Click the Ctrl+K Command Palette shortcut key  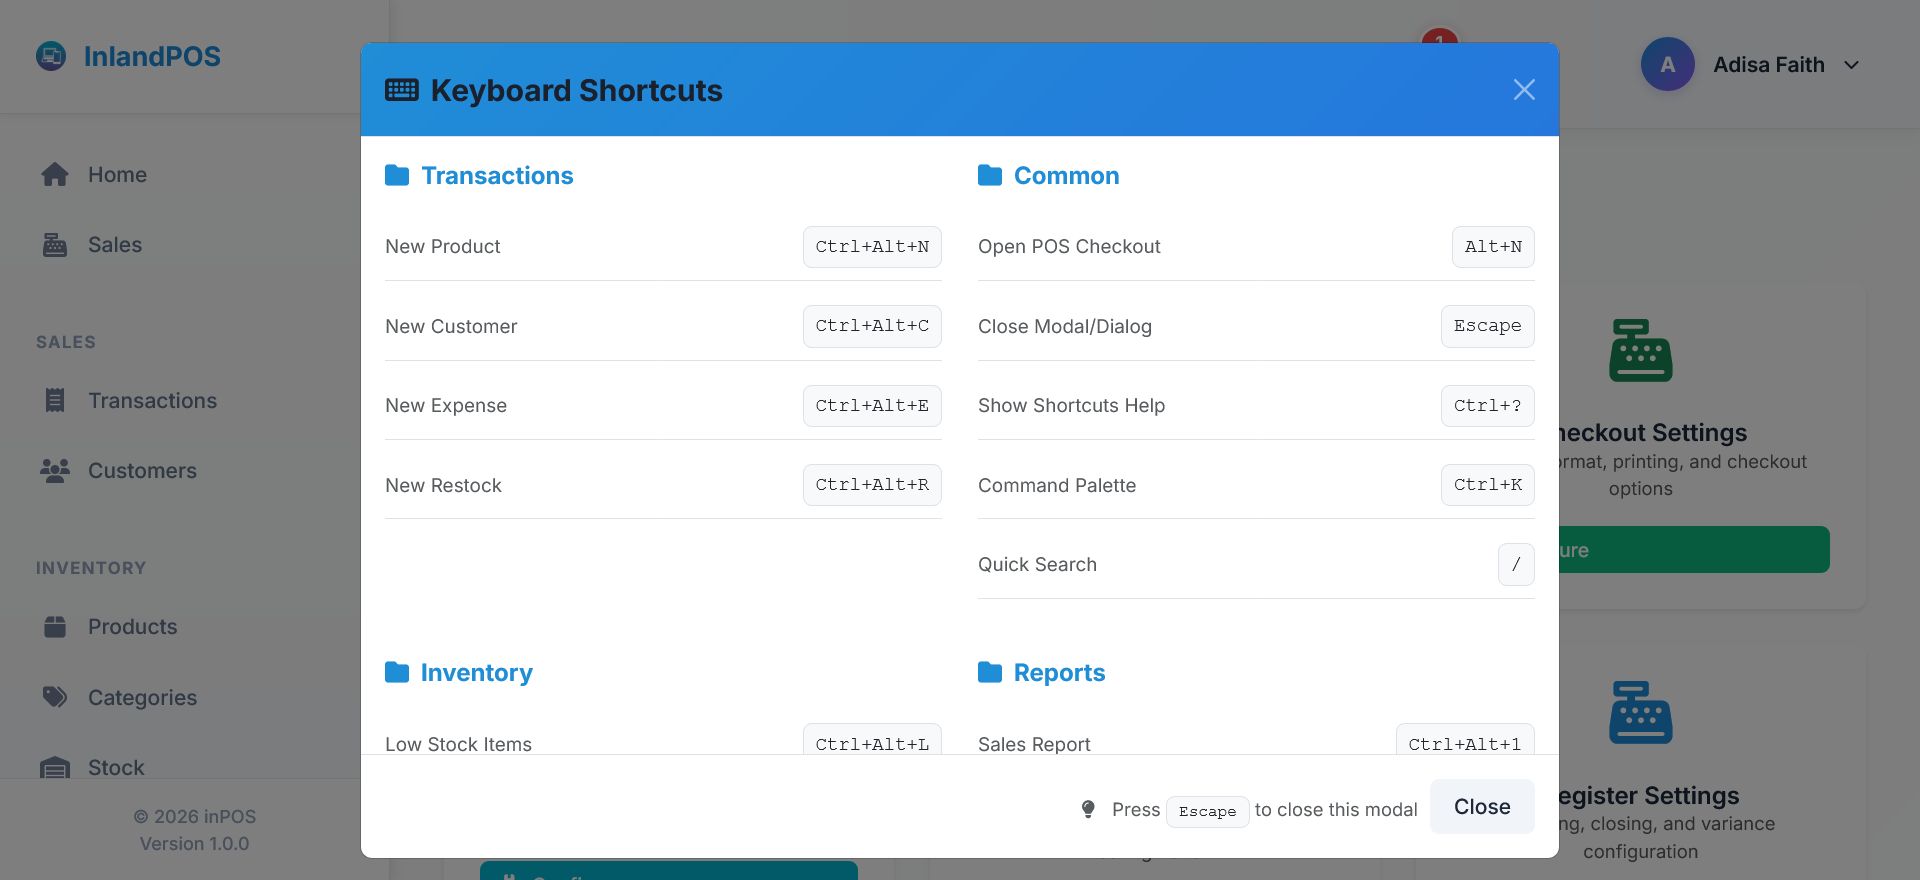(x=1487, y=485)
